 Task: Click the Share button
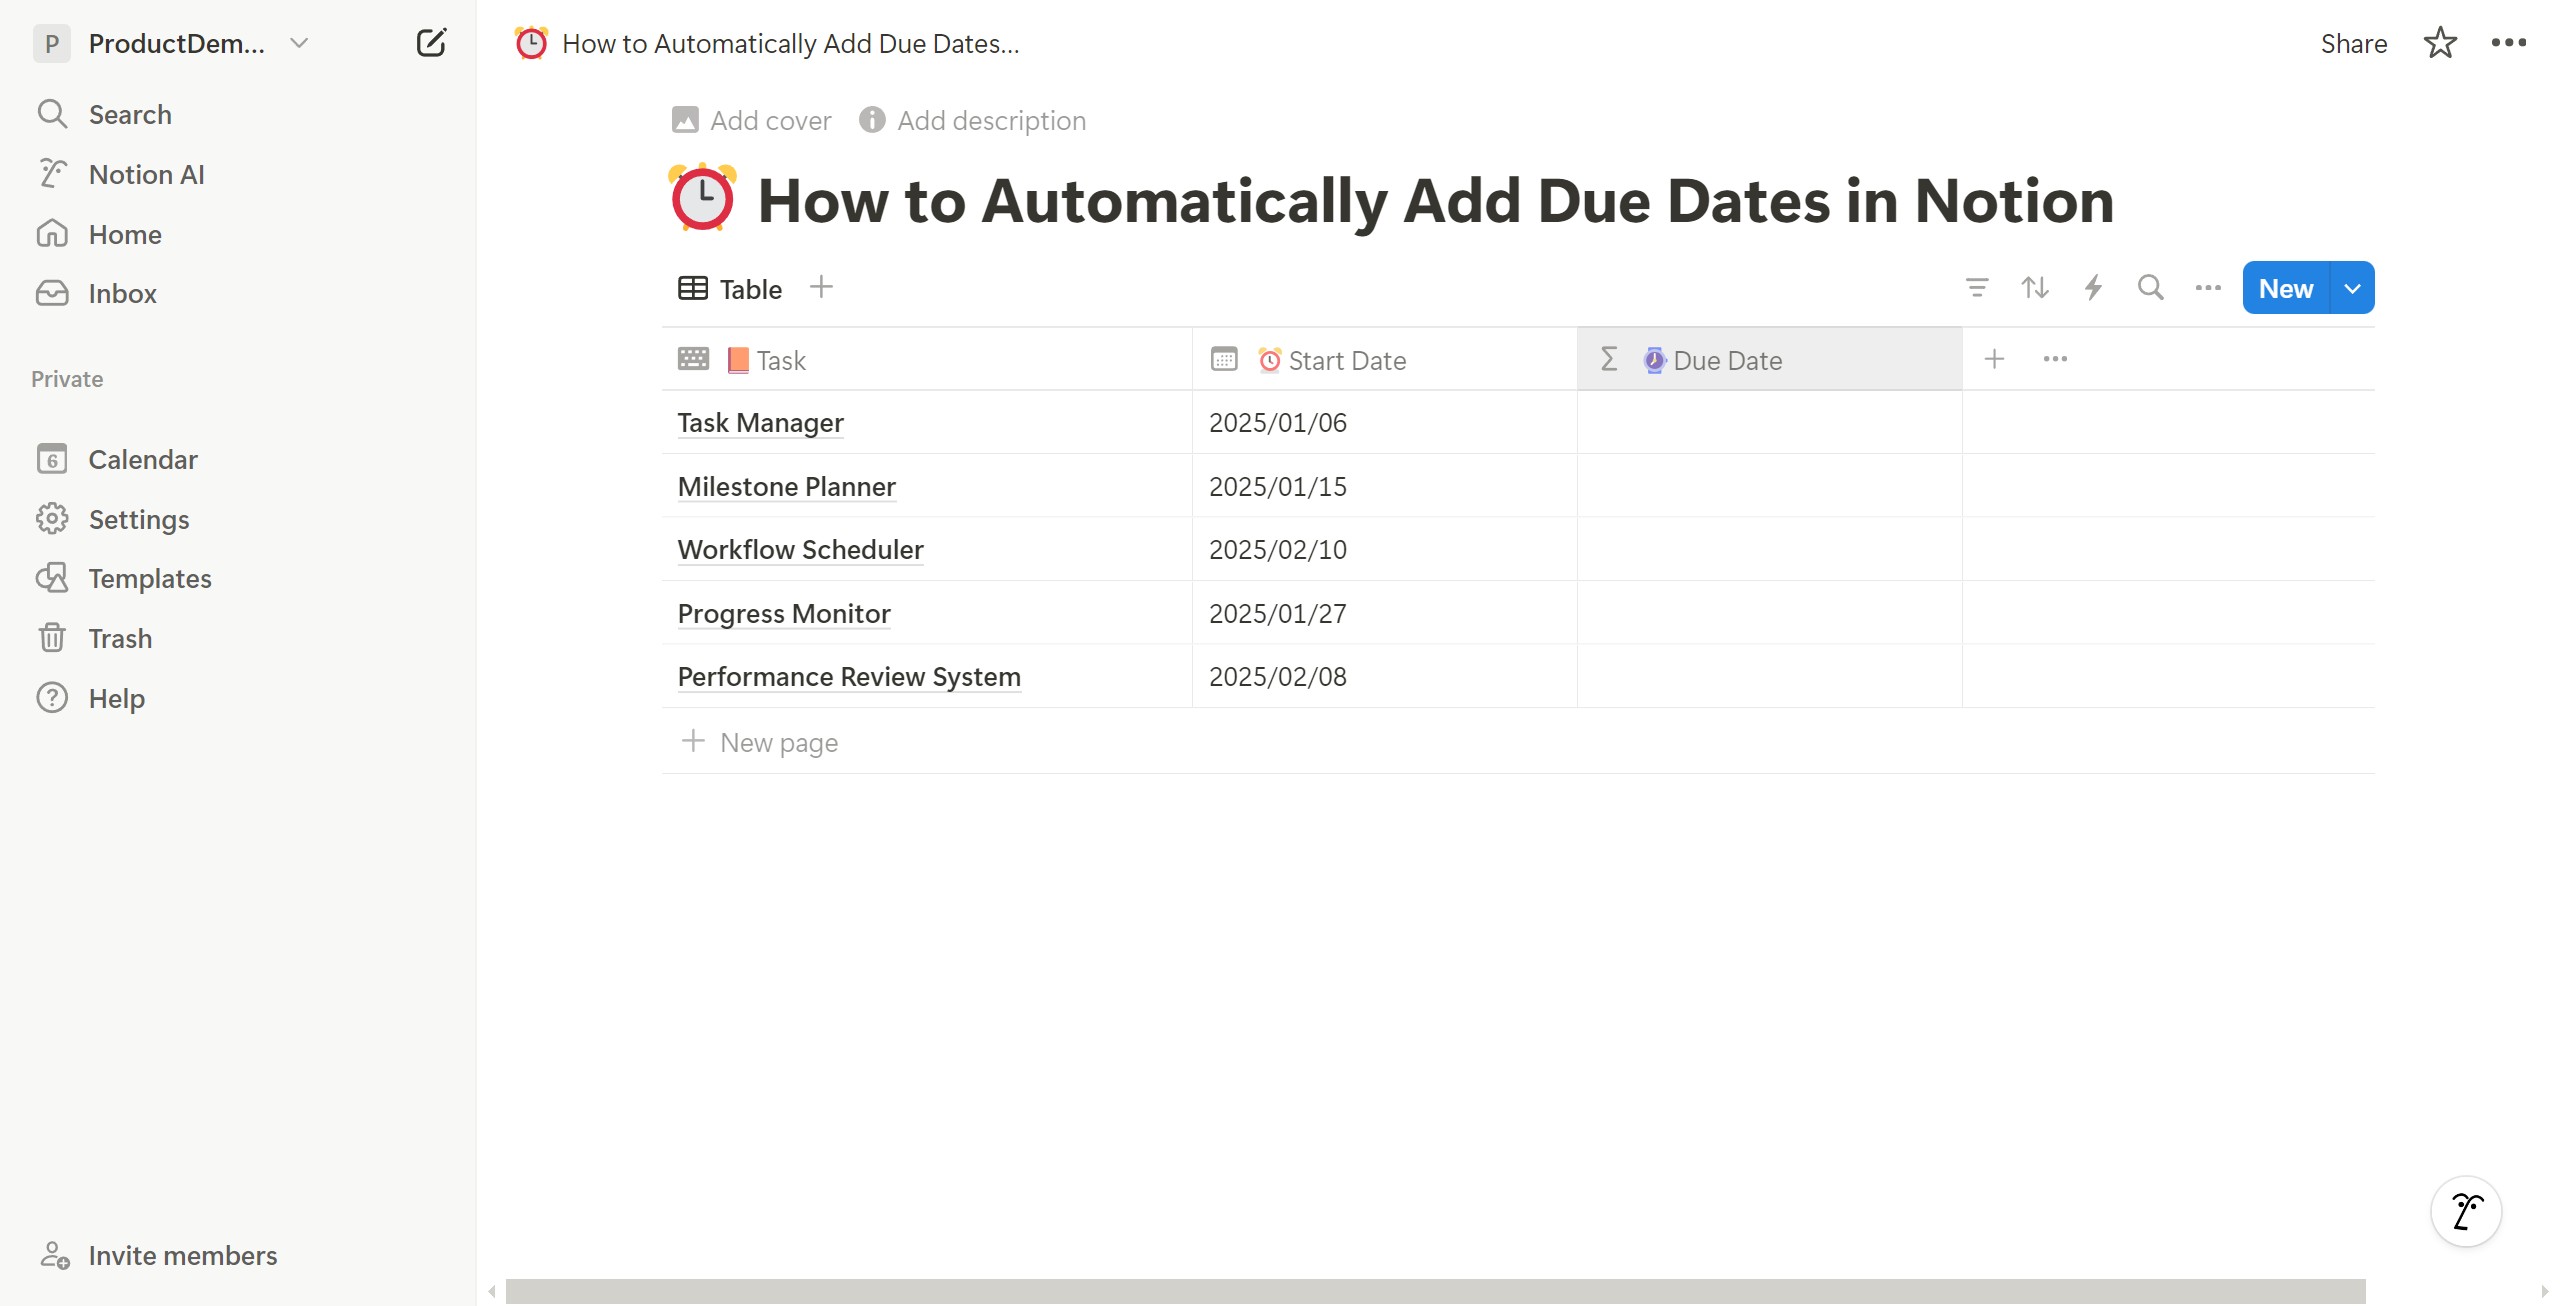coord(2353,43)
